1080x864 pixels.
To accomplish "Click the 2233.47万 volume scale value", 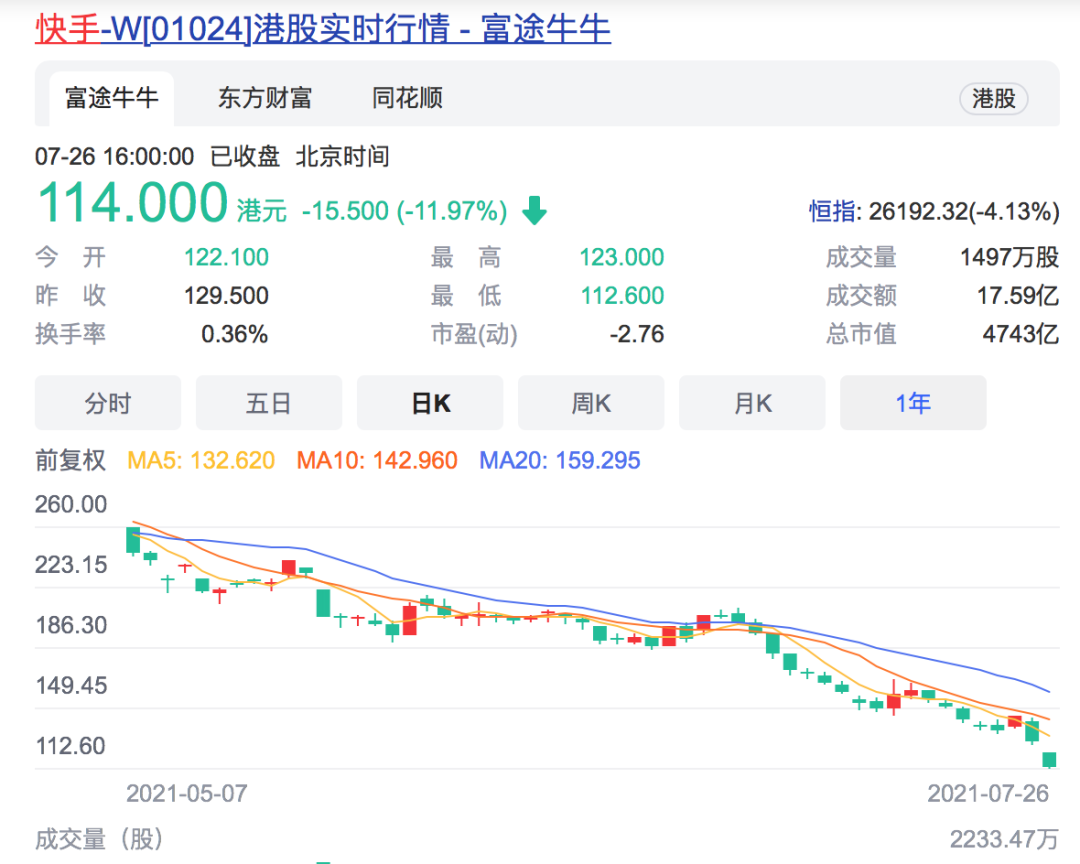I will (x=1004, y=839).
